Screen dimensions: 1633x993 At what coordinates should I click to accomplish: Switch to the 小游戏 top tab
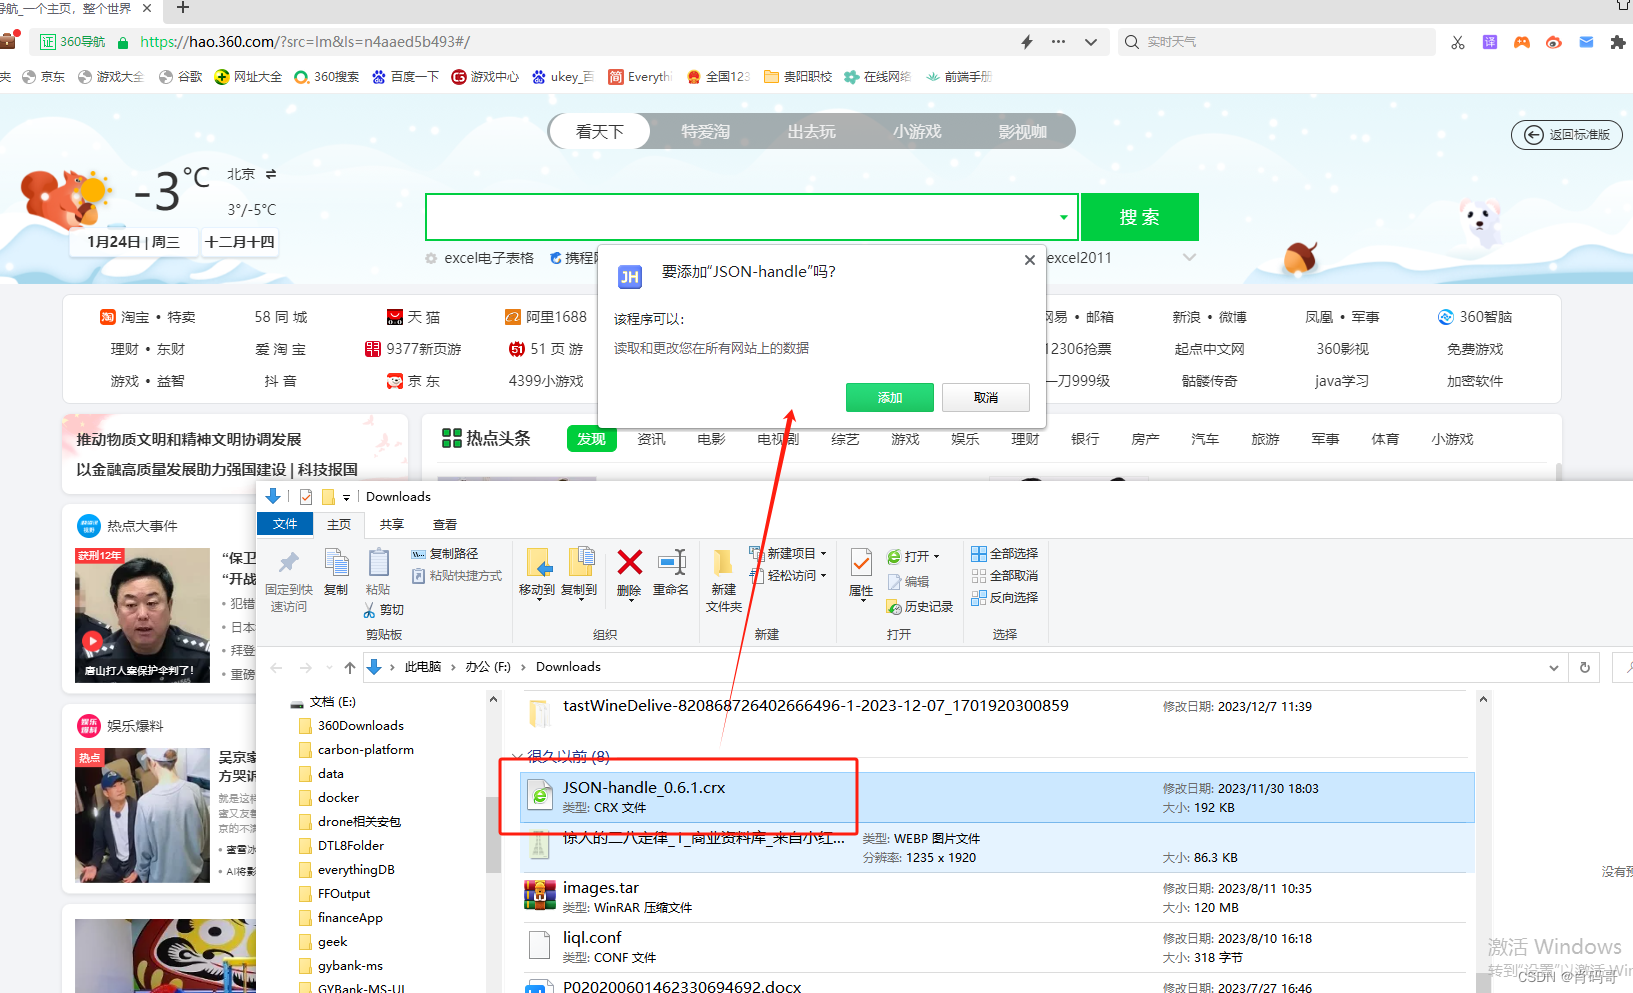point(917,131)
